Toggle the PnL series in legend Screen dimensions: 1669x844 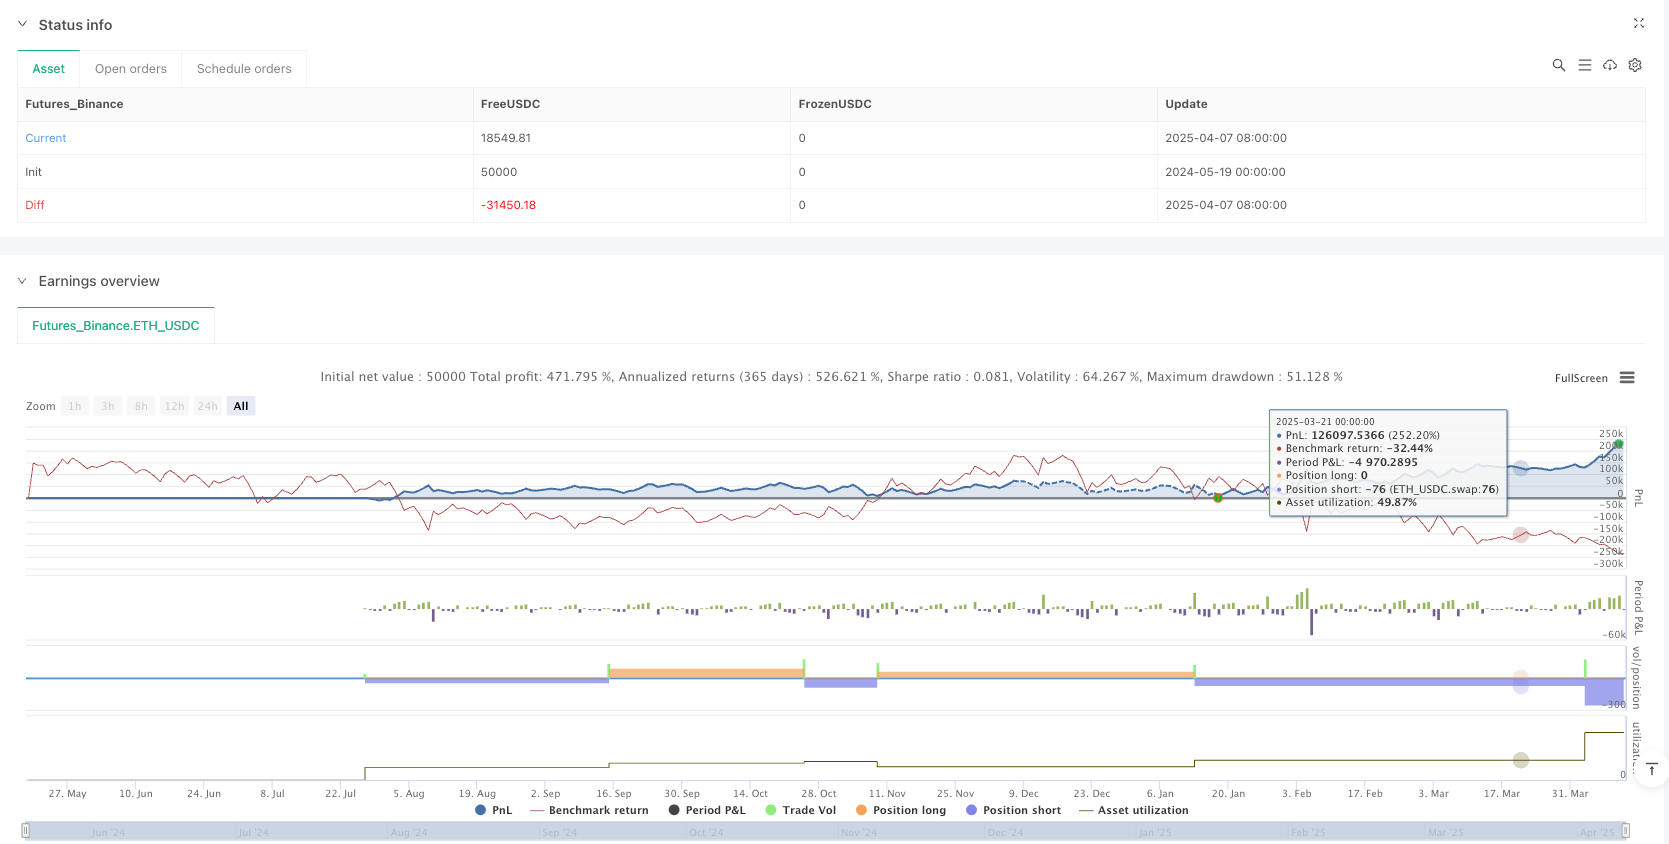(x=493, y=810)
